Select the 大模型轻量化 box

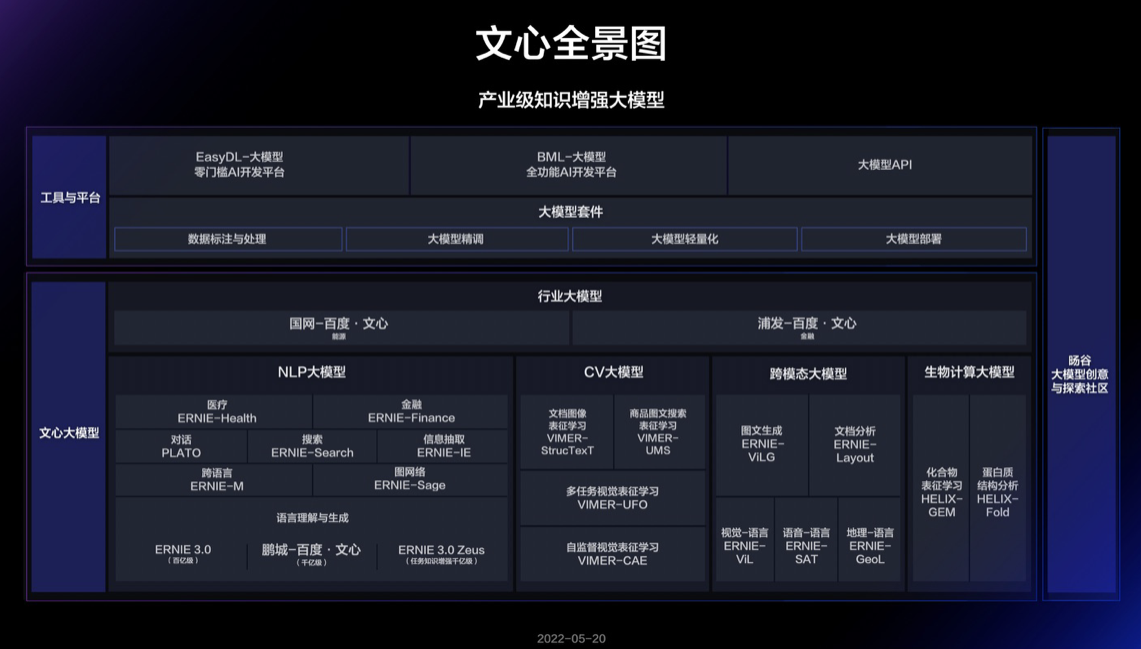click(x=685, y=239)
